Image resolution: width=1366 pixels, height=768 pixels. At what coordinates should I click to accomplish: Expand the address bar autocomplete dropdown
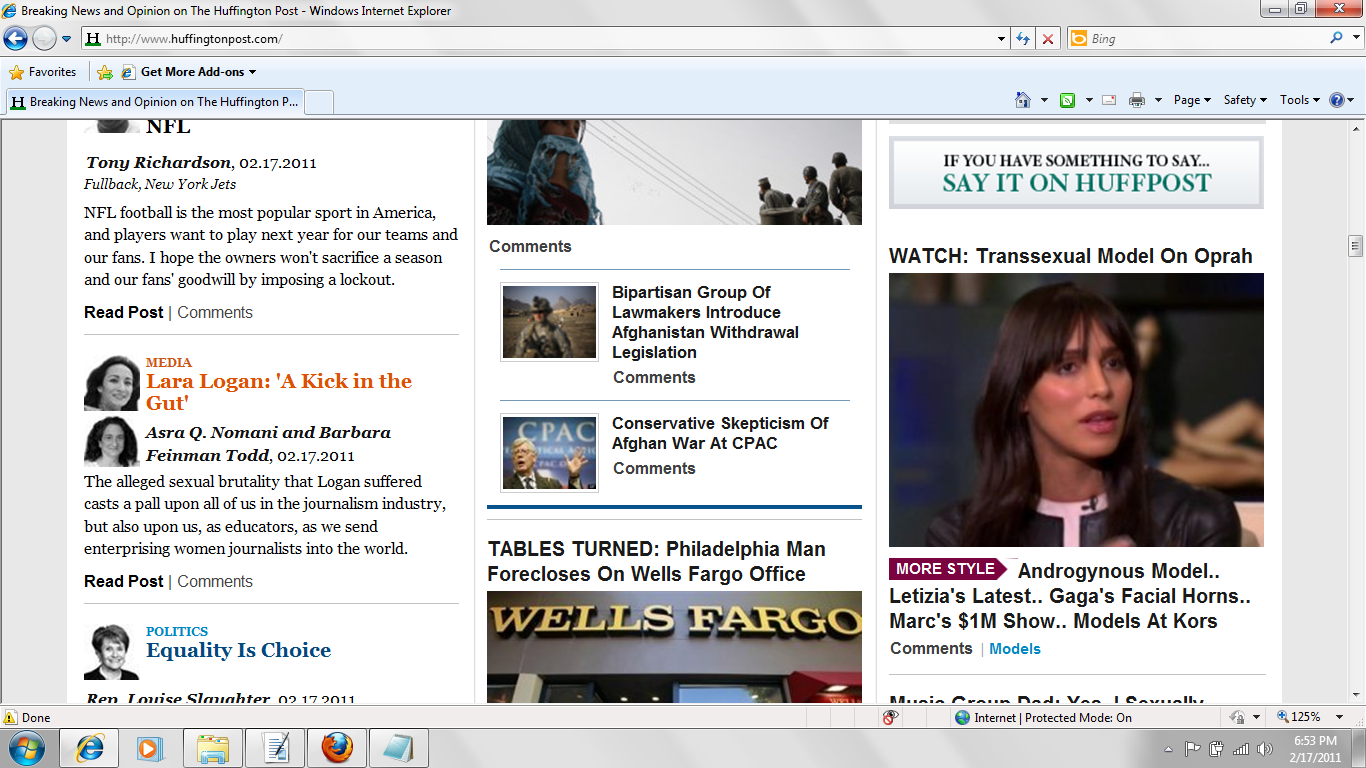(x=1002, y=39)
